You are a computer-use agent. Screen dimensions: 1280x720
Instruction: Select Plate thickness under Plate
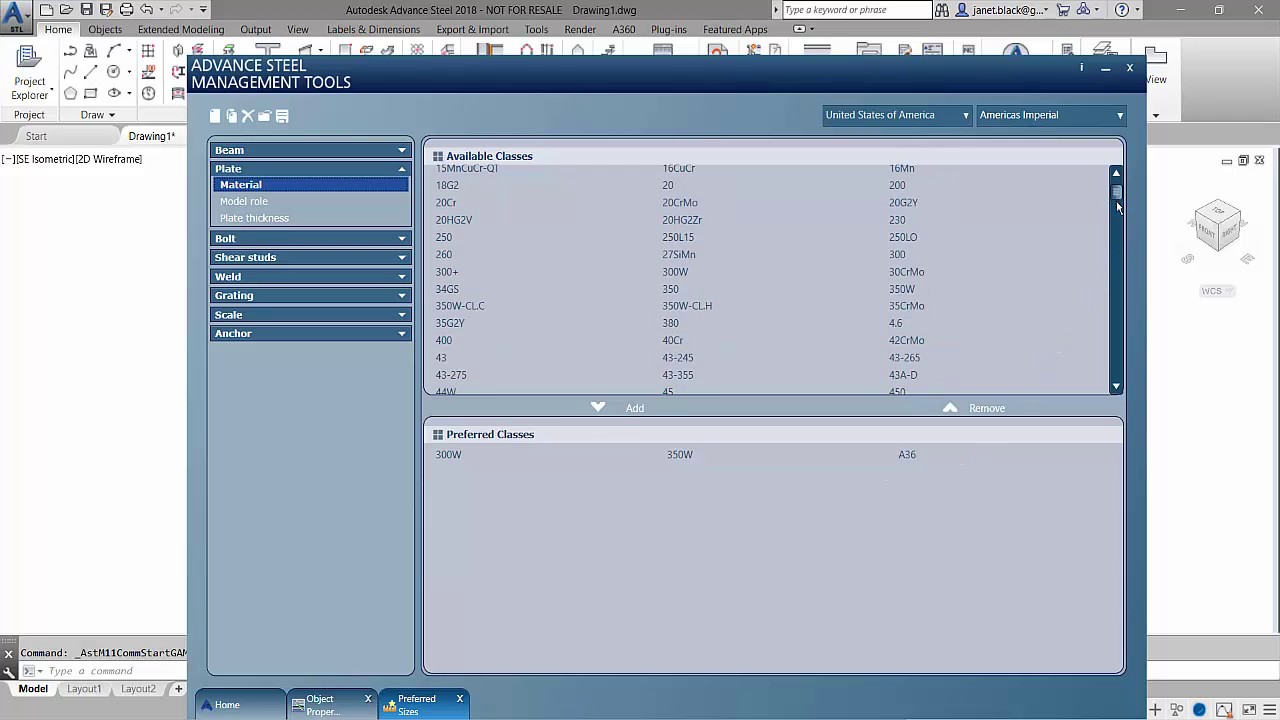(254, 218)
